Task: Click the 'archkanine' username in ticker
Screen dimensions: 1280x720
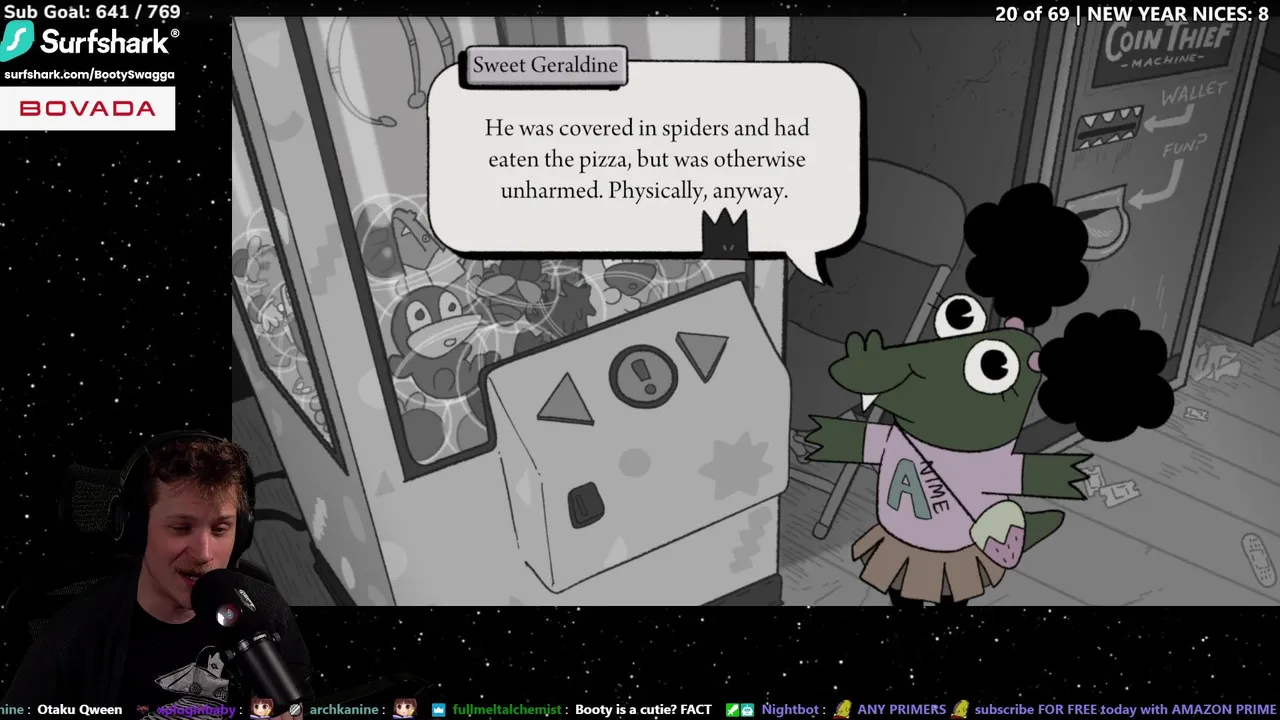Action: point(343,710)
